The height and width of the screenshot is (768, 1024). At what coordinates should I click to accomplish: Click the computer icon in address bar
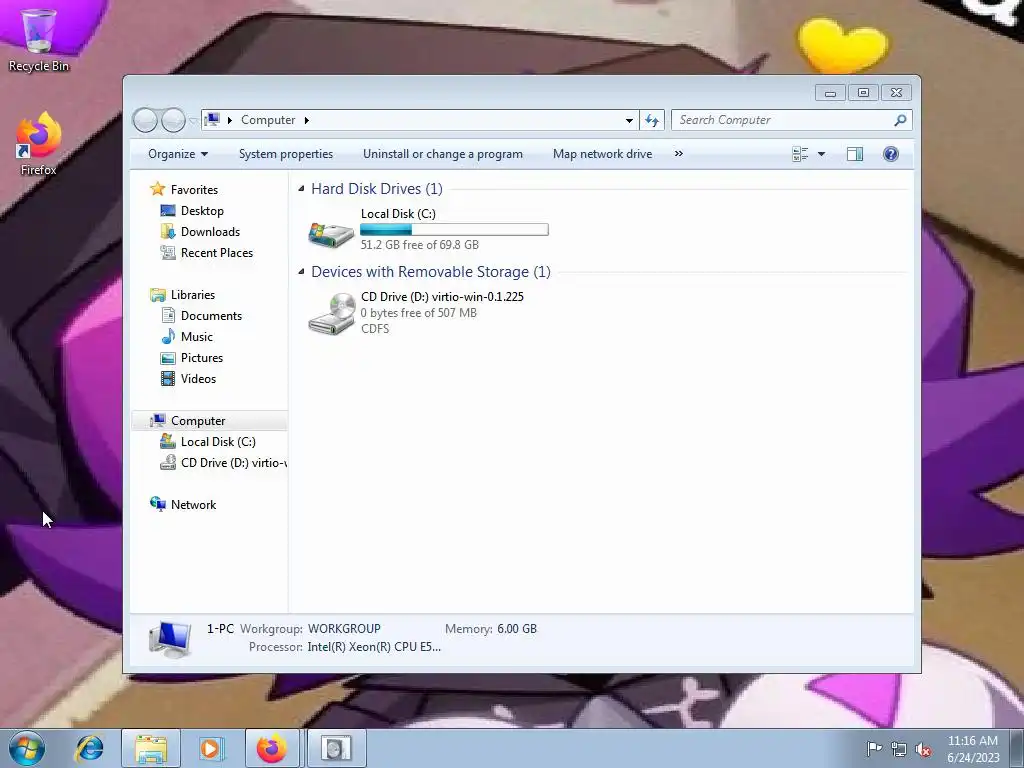(x=212, y=120)
